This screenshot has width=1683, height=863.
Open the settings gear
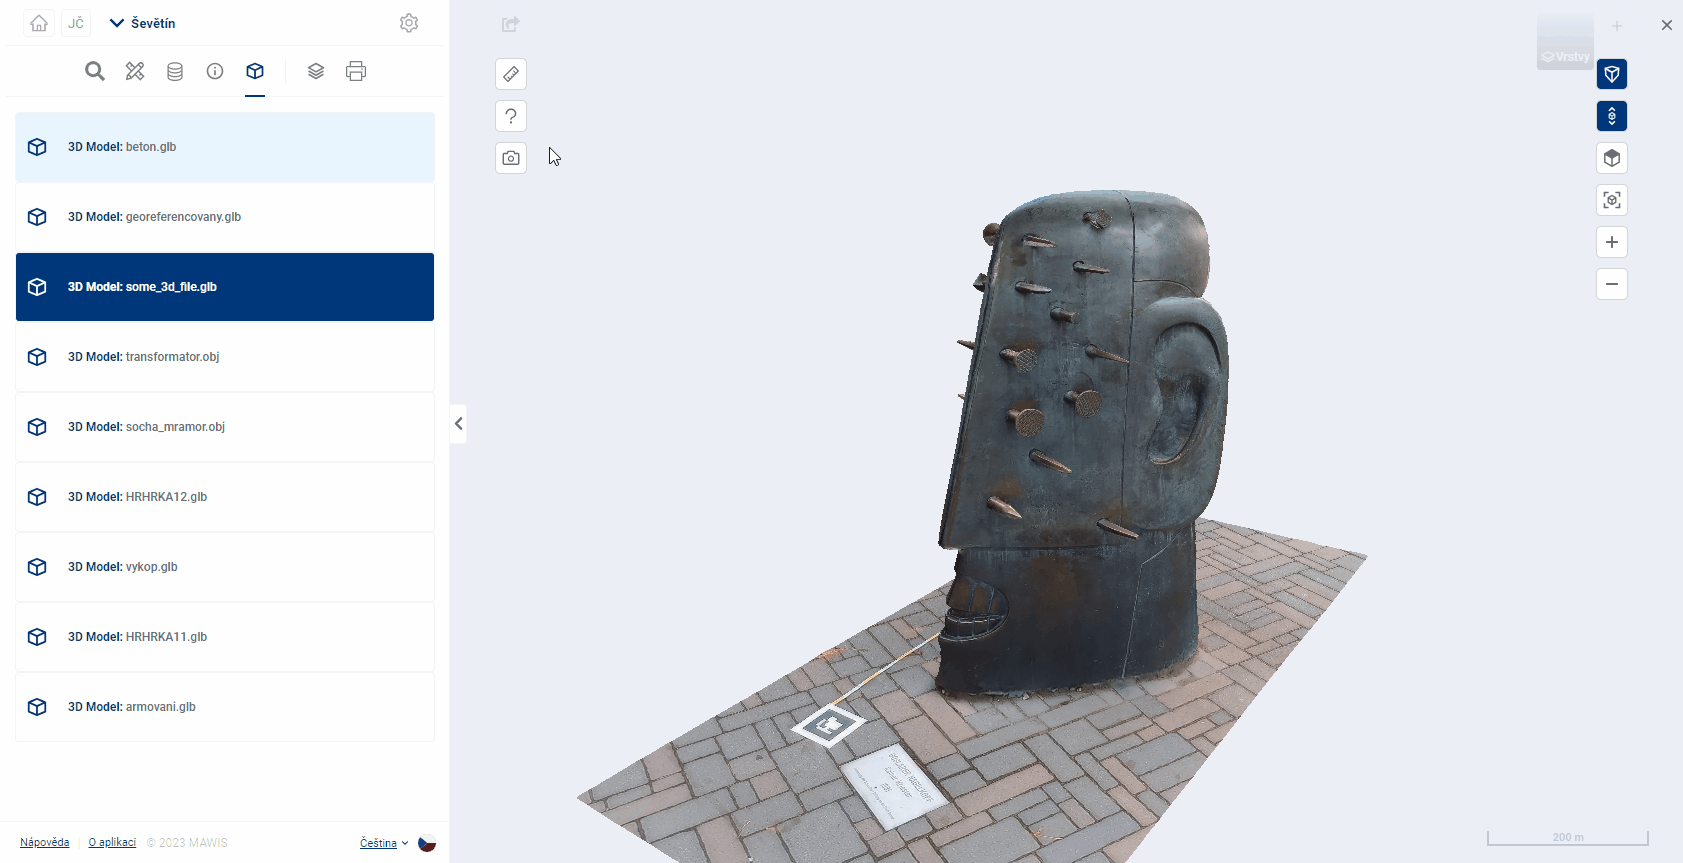coord(409,23)
